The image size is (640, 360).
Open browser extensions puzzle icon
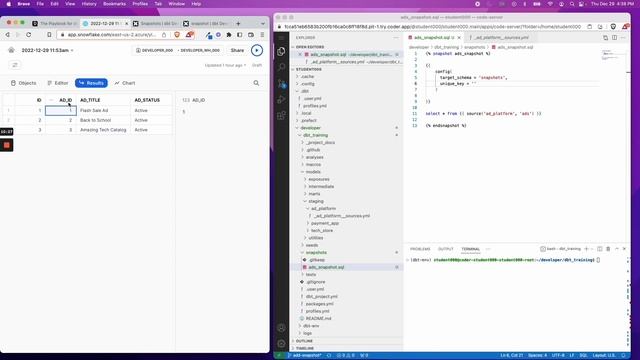click(229, 35)
